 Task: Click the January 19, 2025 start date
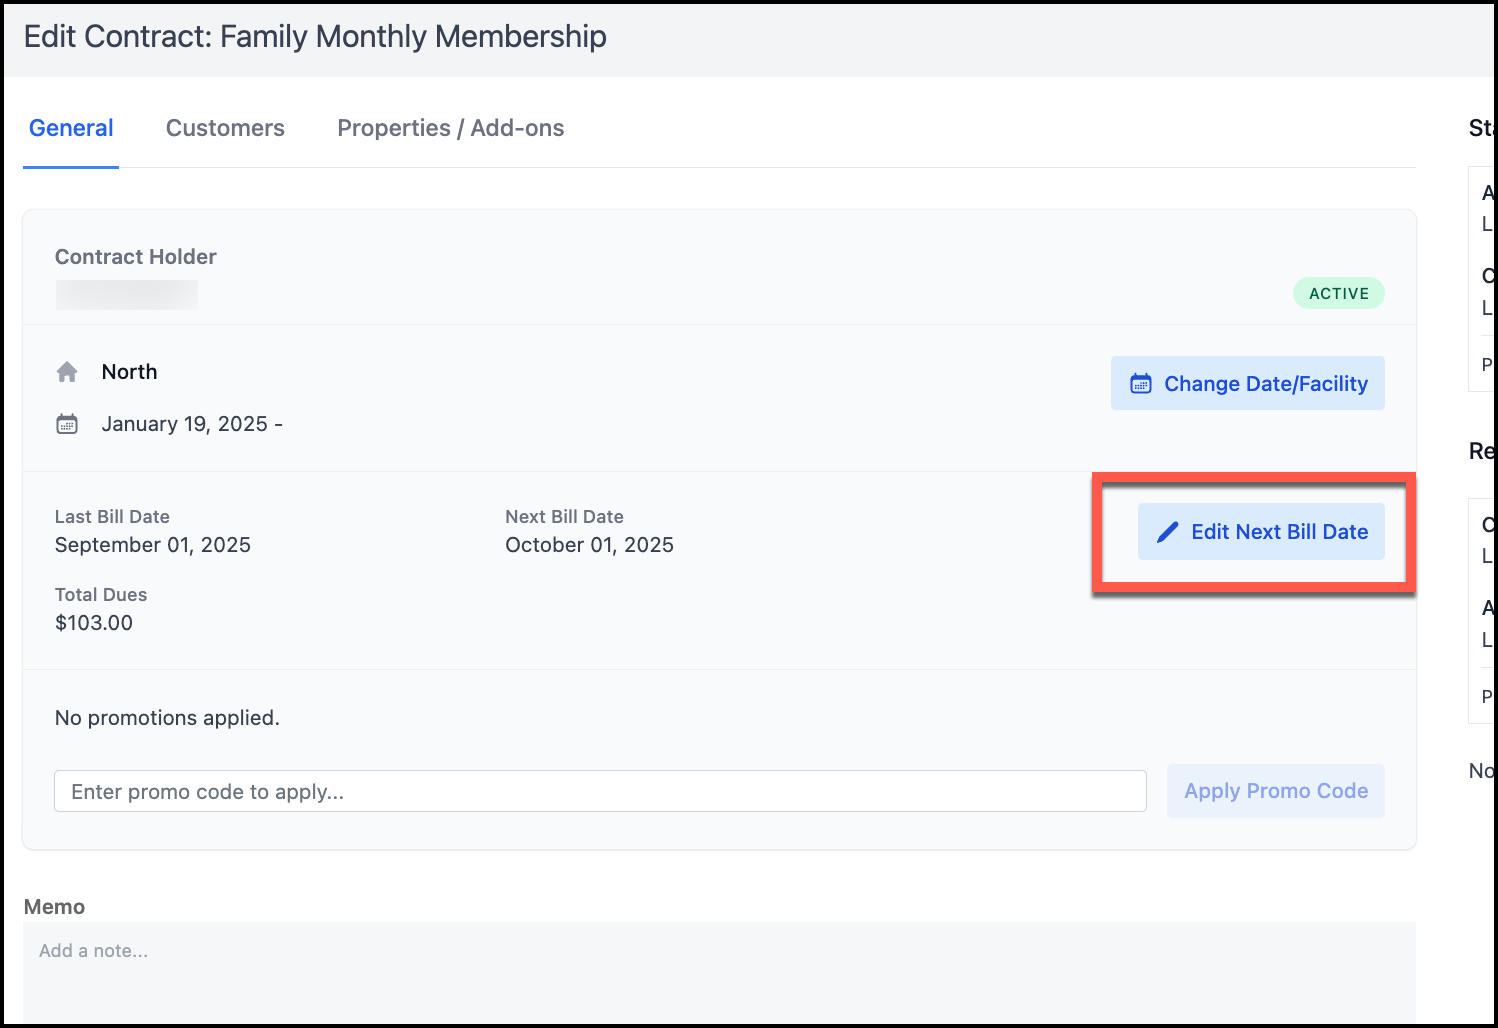pos(185,424)
